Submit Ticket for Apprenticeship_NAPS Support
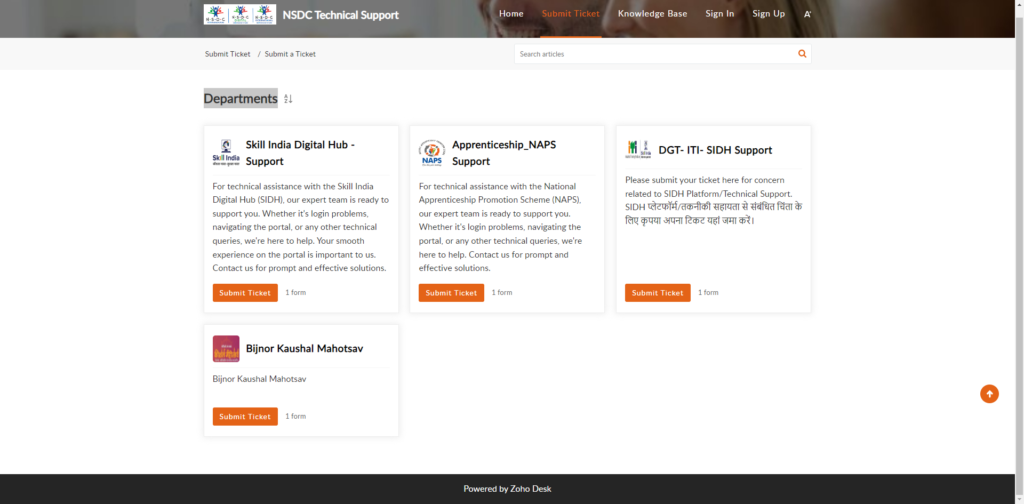 (x=451, y=292)
